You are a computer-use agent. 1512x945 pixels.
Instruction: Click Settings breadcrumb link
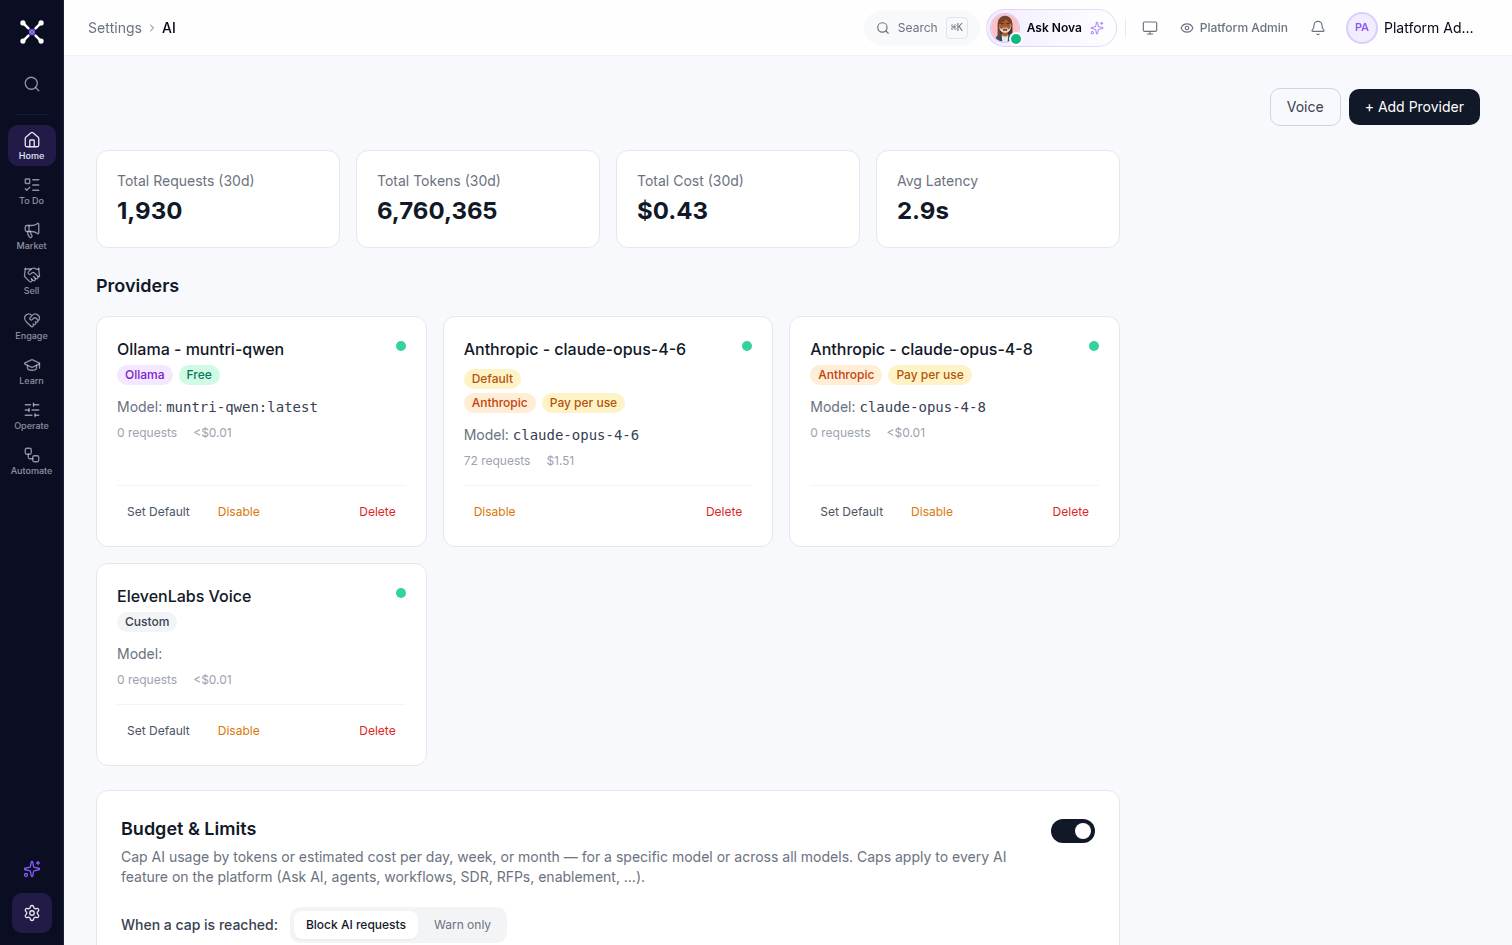click(x=115, y=28)
